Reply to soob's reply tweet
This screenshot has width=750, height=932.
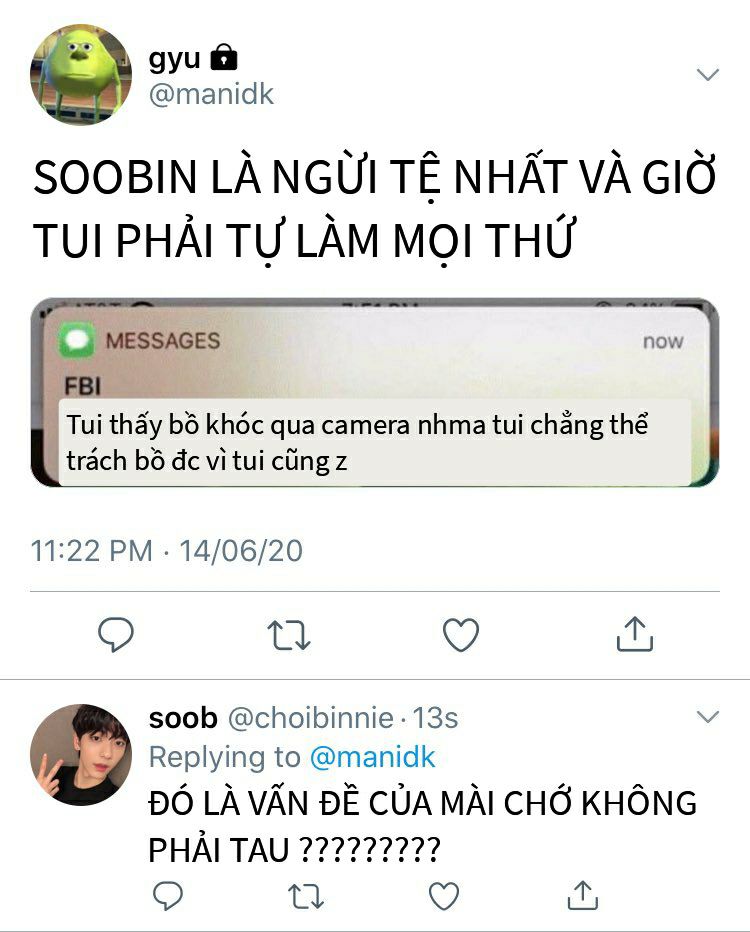168,896
